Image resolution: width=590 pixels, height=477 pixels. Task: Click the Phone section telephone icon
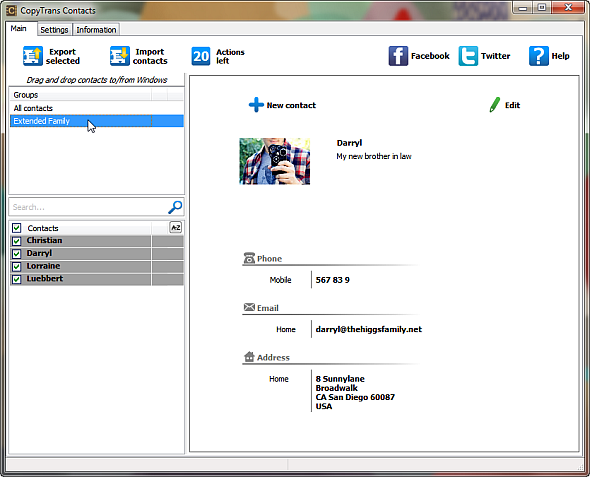(x=249, y=258)
